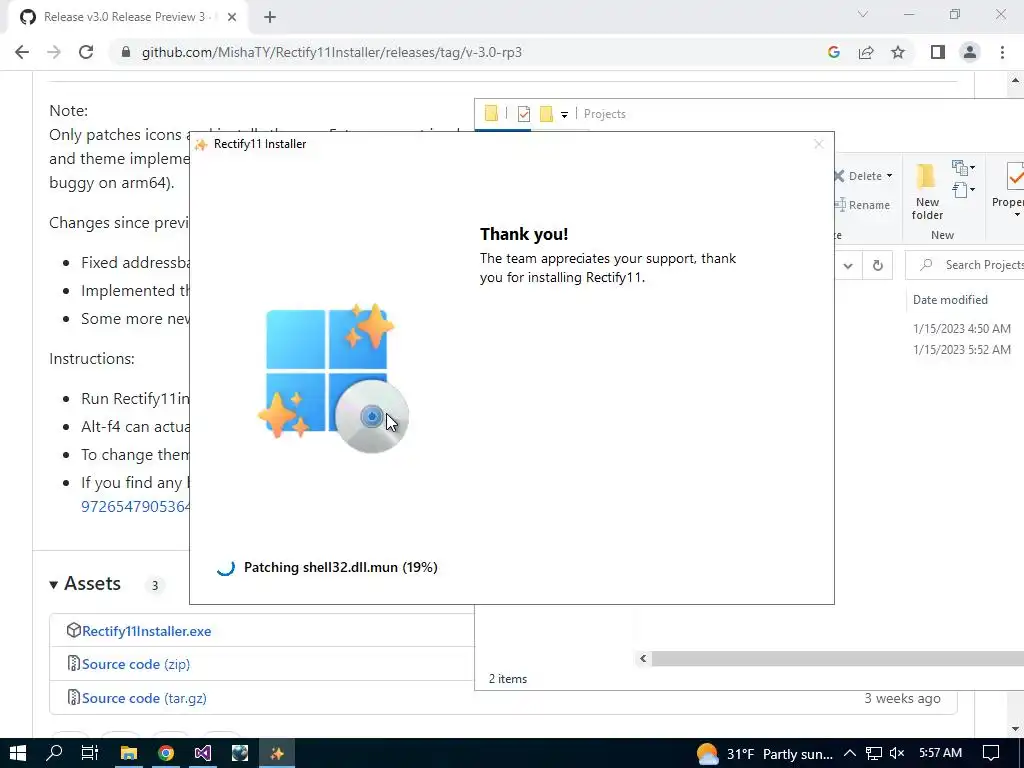
Task: Open Customize Quick Access Toolbar dropdown
Action: coord(564,114)
